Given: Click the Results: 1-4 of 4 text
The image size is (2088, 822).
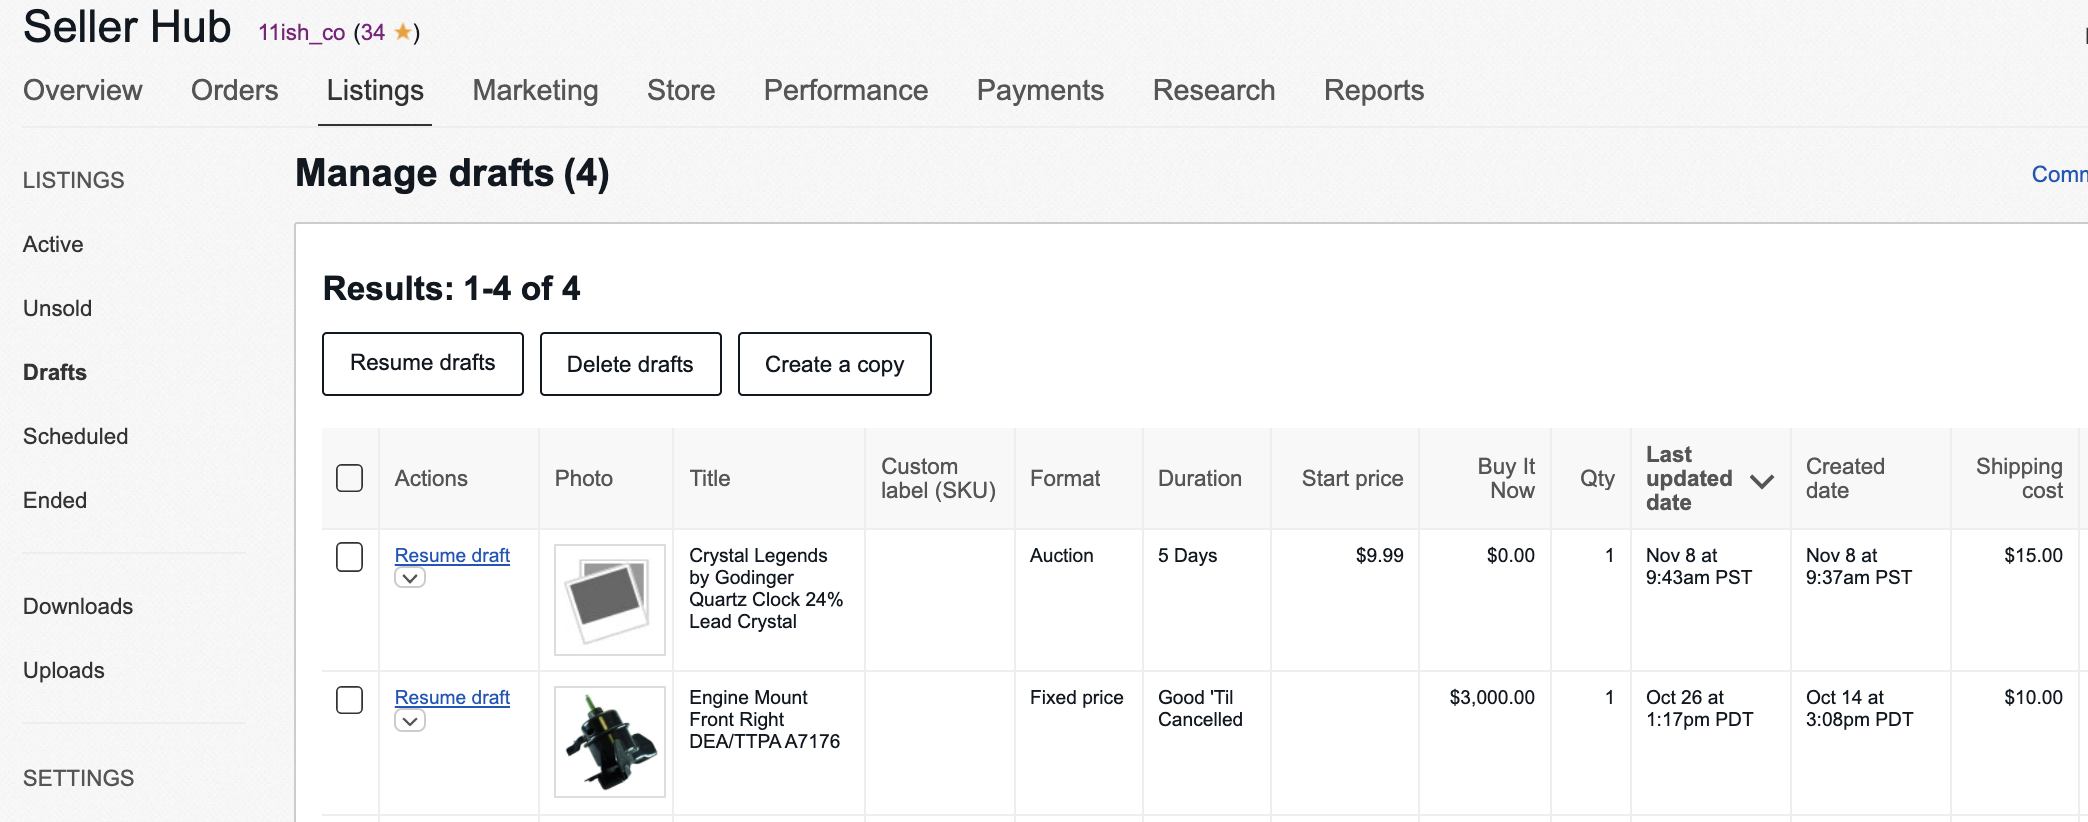Looking at the screenshot, I should click(x=452, y=288).
